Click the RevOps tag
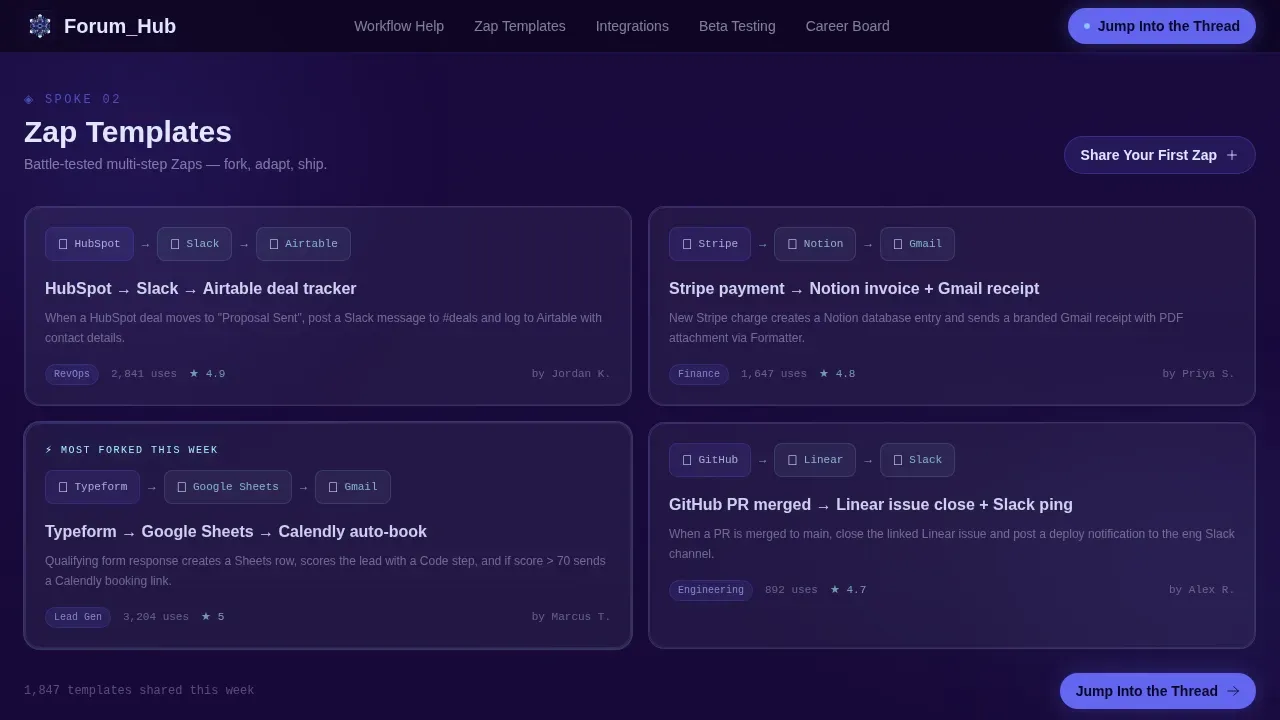The width and height of the screenshot is (1280, 720). (72, 374)
